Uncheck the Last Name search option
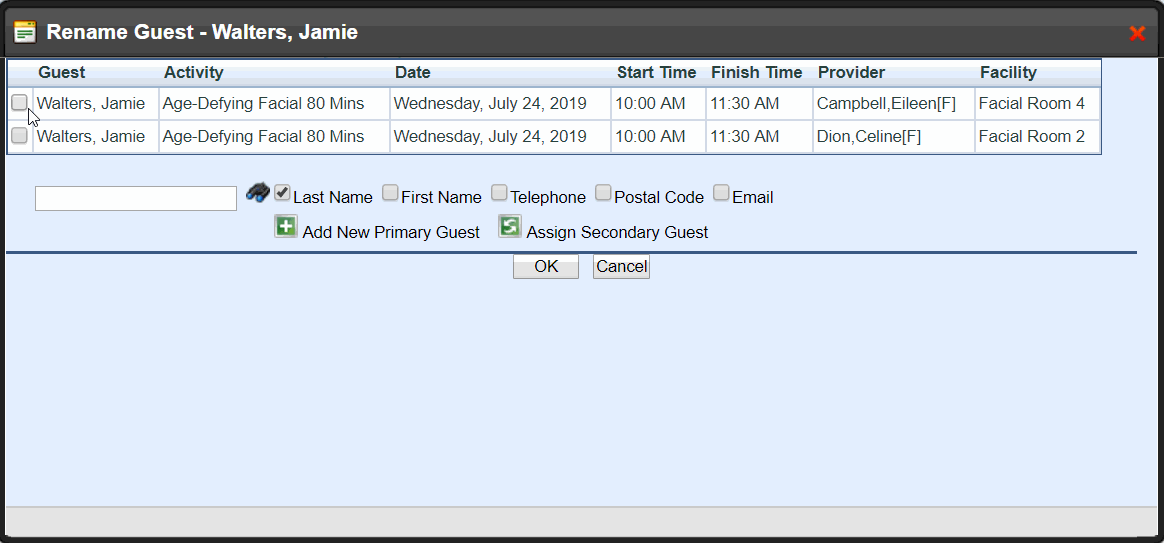Image resolution: width=1164 pixels, height=543 pixels. (283, 193)
